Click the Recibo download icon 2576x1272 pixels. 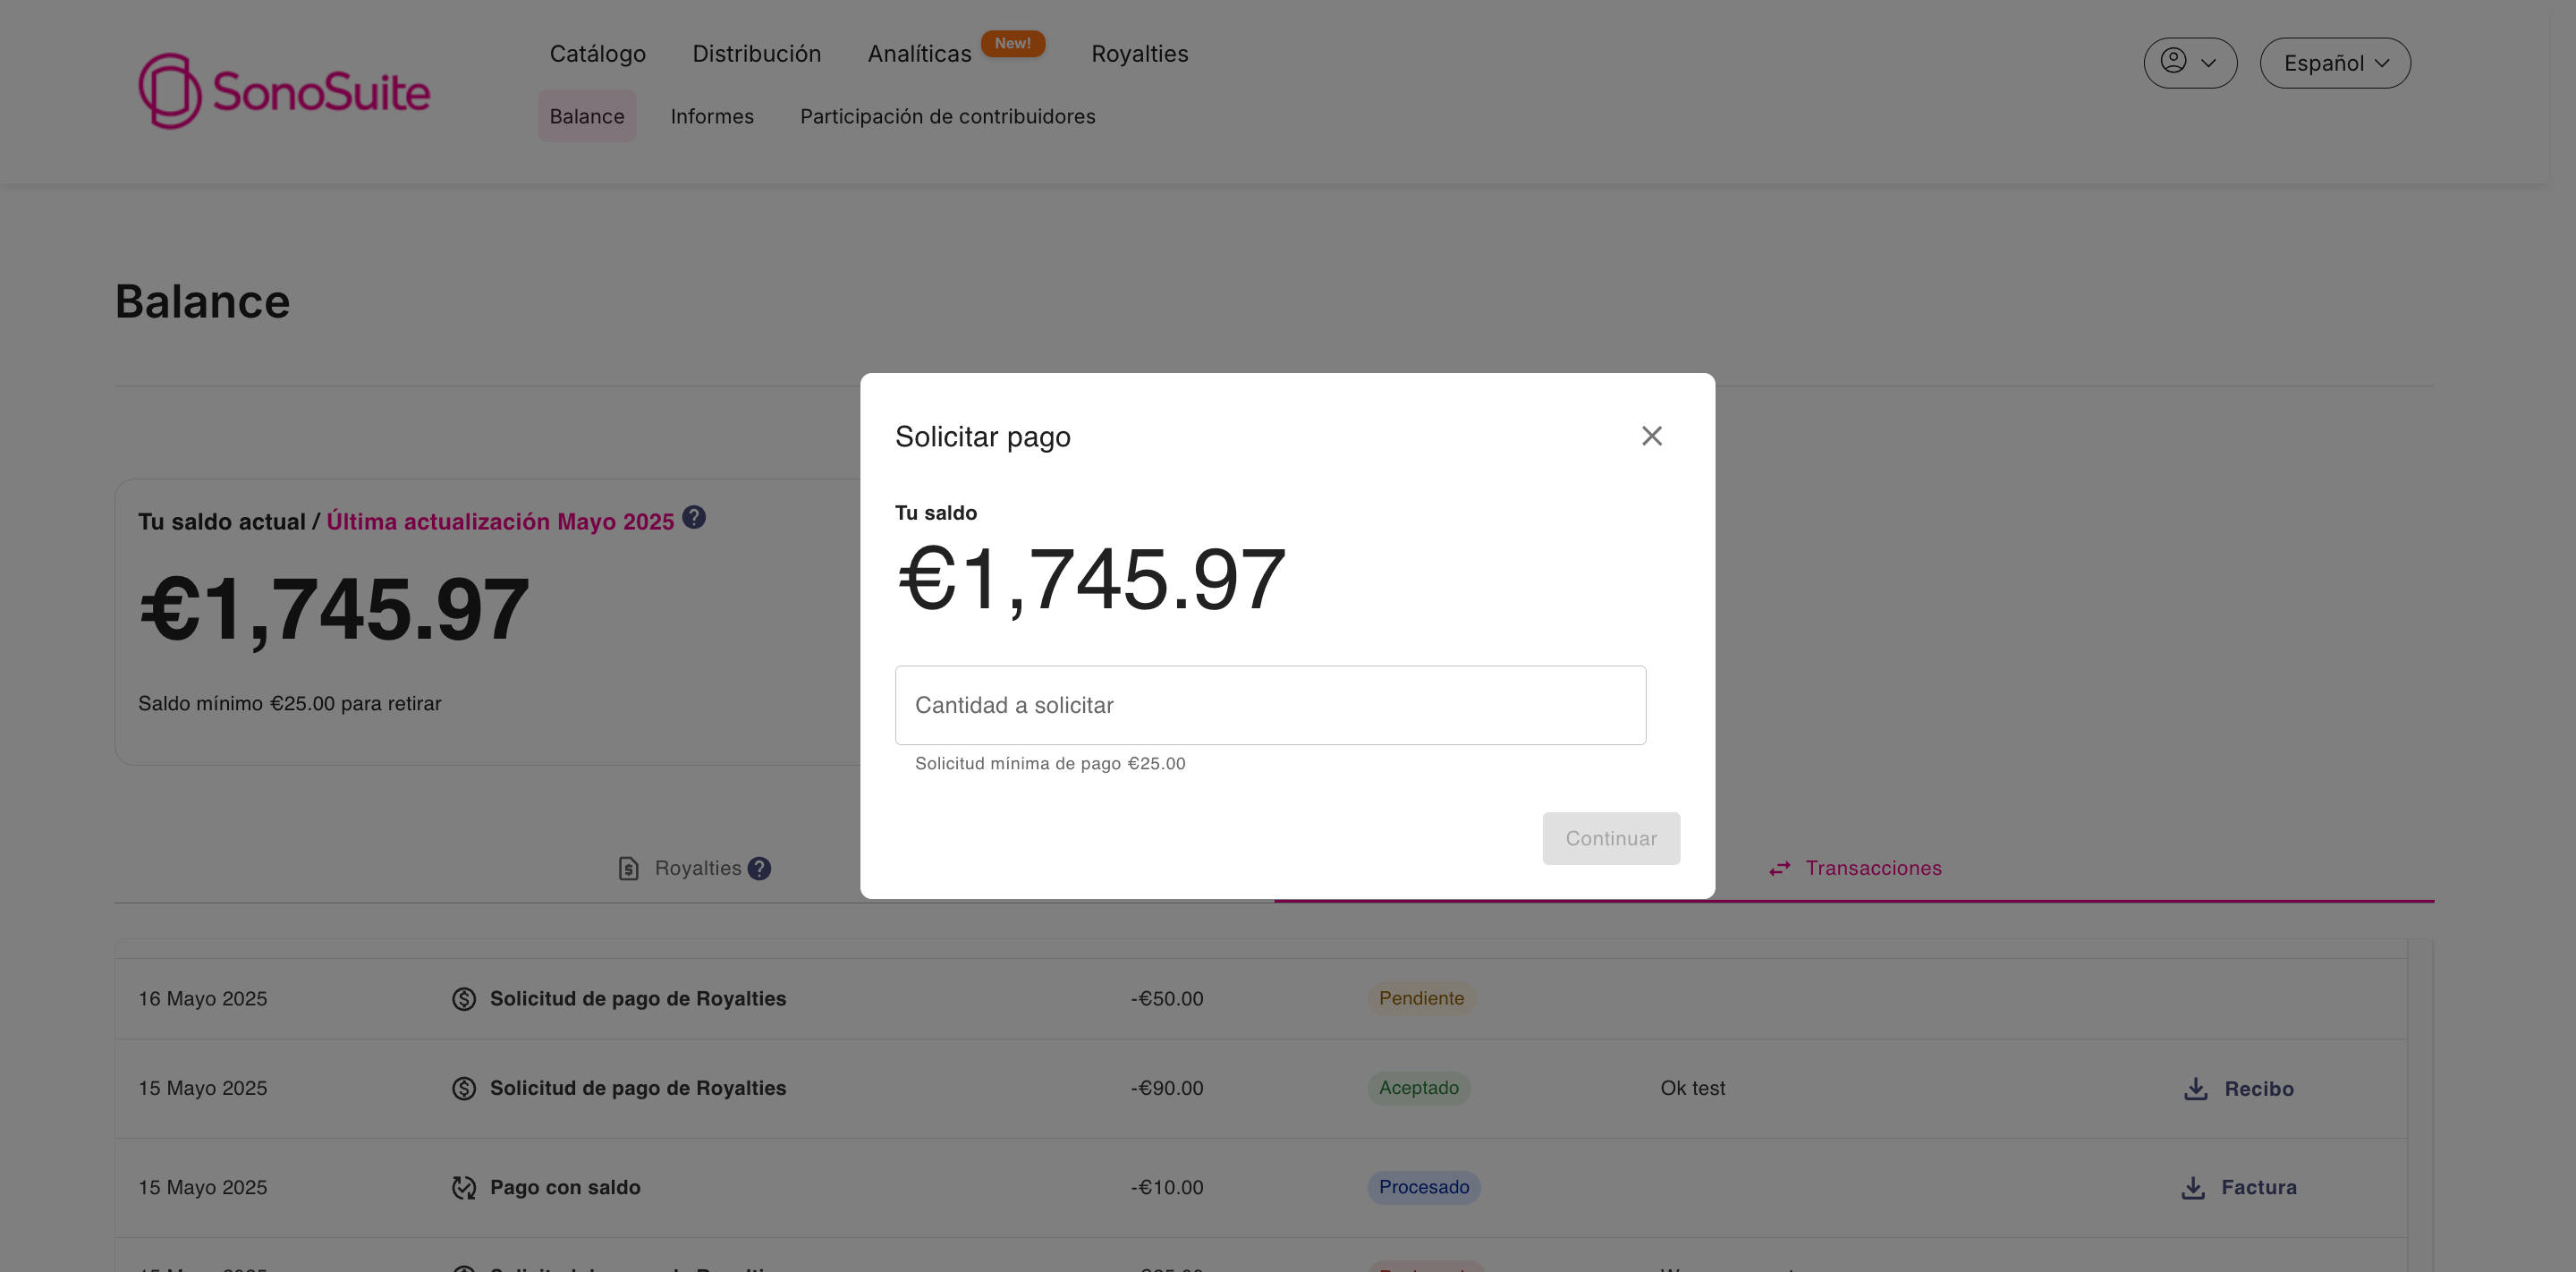click(x=2196, y=1089)
